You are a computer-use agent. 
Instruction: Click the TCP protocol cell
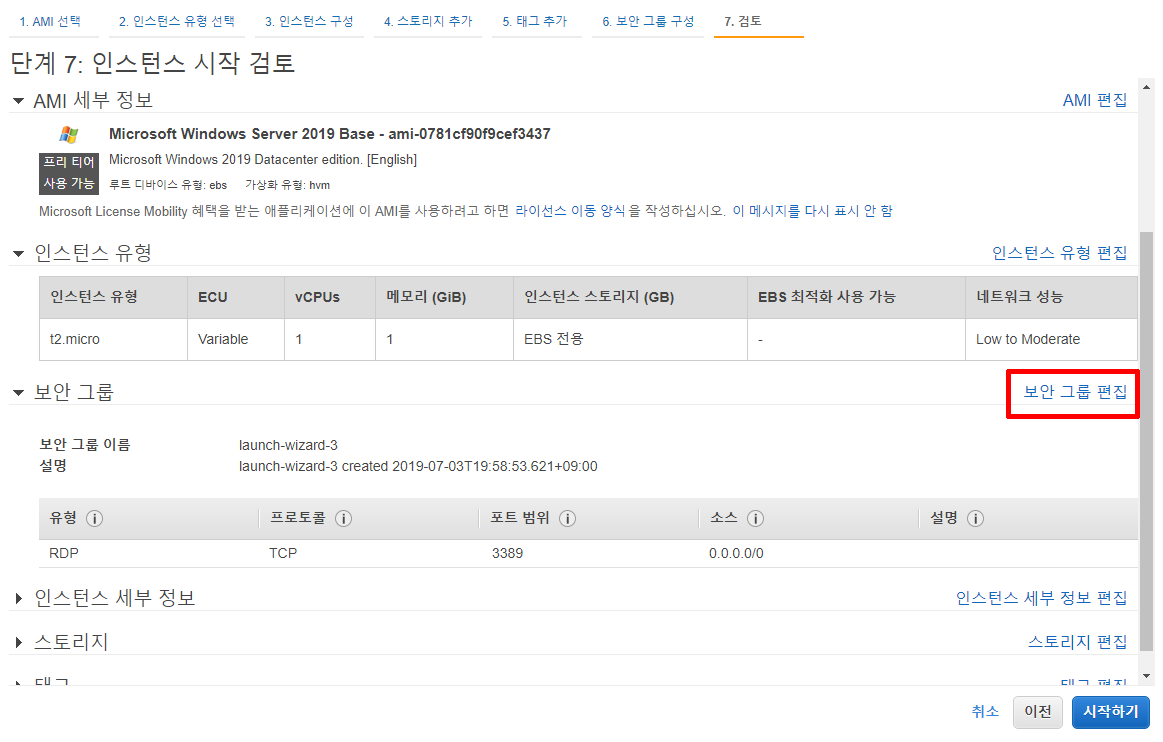tap(283, 554)
